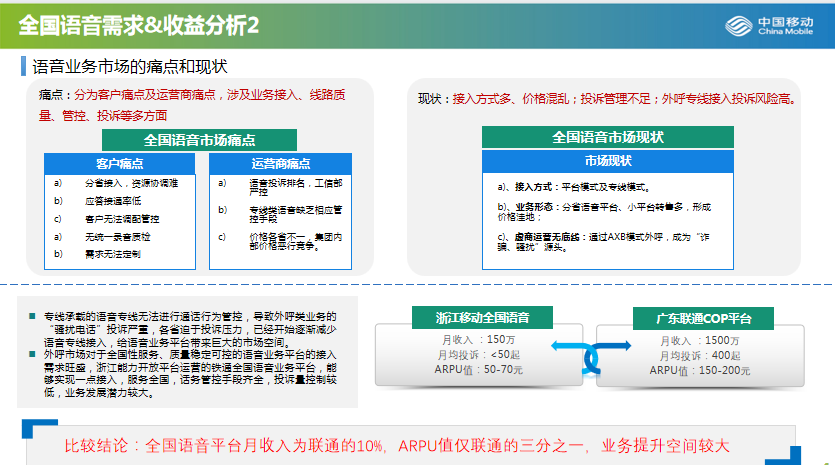Click the 市场现状 blue header

tap(608, 161)
